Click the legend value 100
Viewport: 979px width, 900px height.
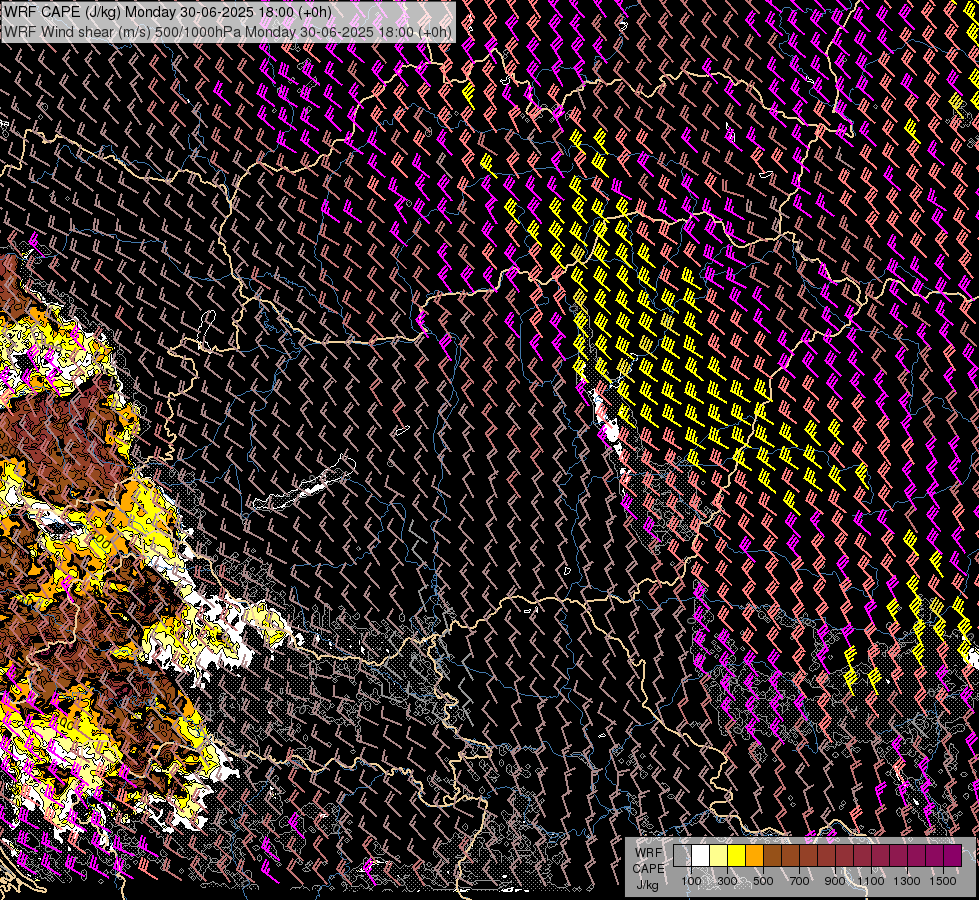tap(691, 881)
